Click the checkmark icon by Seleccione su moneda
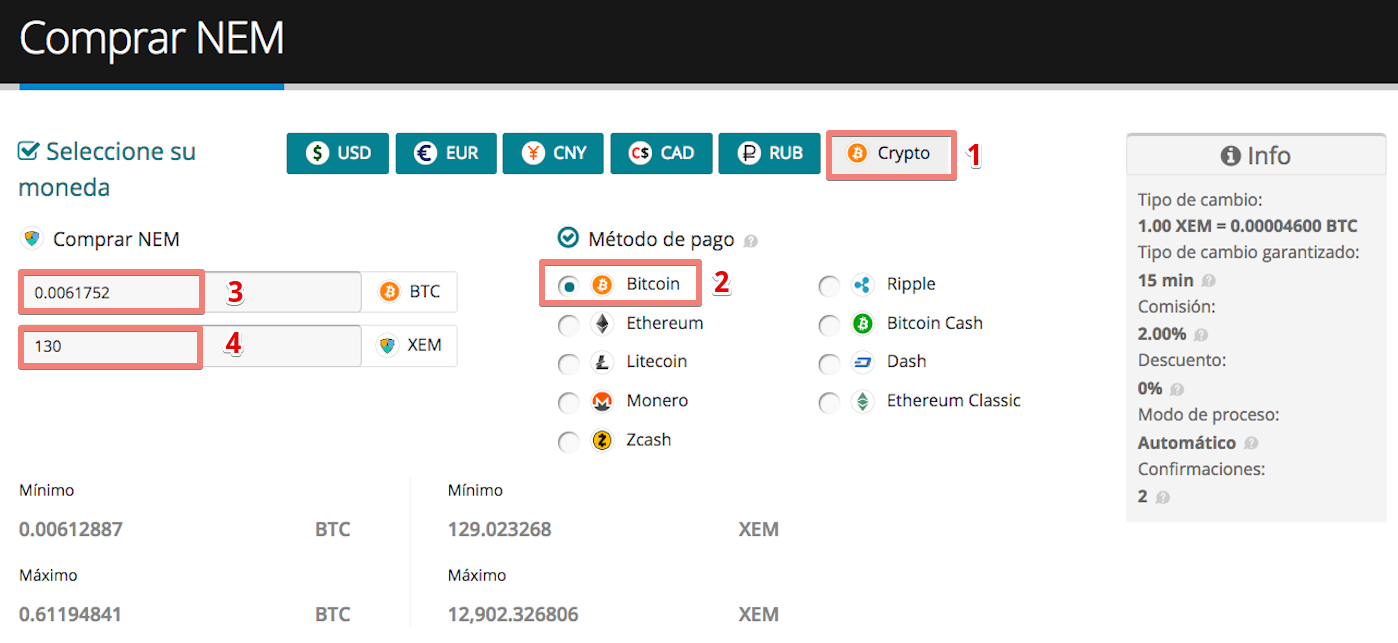The width and height of the screenshot is (1398, 643). (x=29, y=152)
